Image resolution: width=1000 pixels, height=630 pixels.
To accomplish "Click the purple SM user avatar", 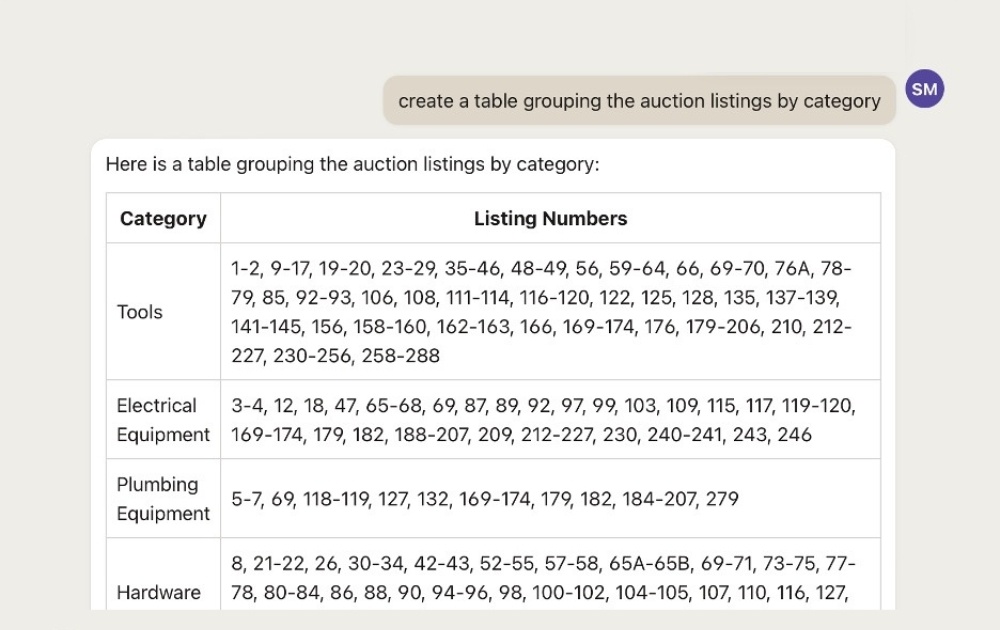I will click(x=924, y=89).
